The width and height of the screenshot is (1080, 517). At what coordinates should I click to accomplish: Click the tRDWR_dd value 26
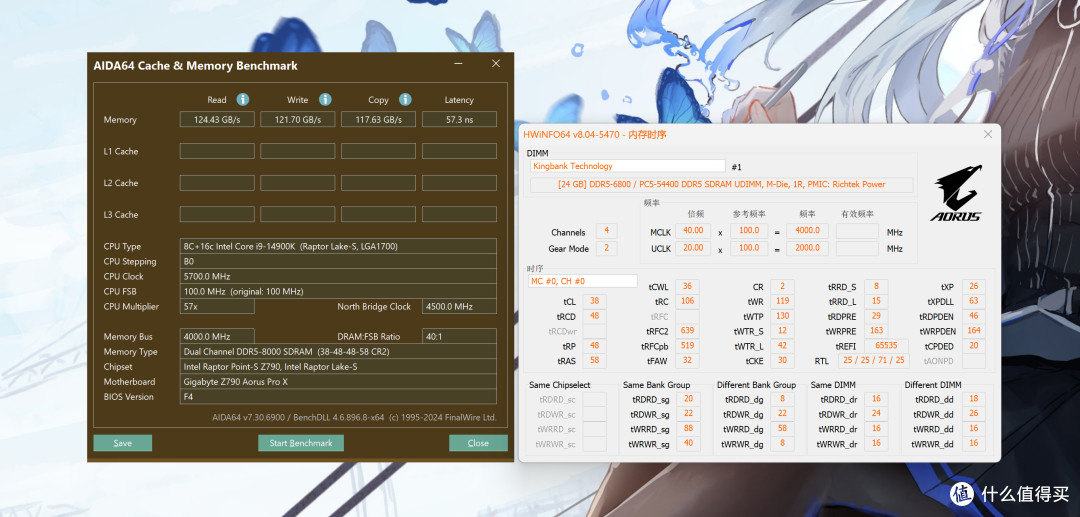pos(973,414)
